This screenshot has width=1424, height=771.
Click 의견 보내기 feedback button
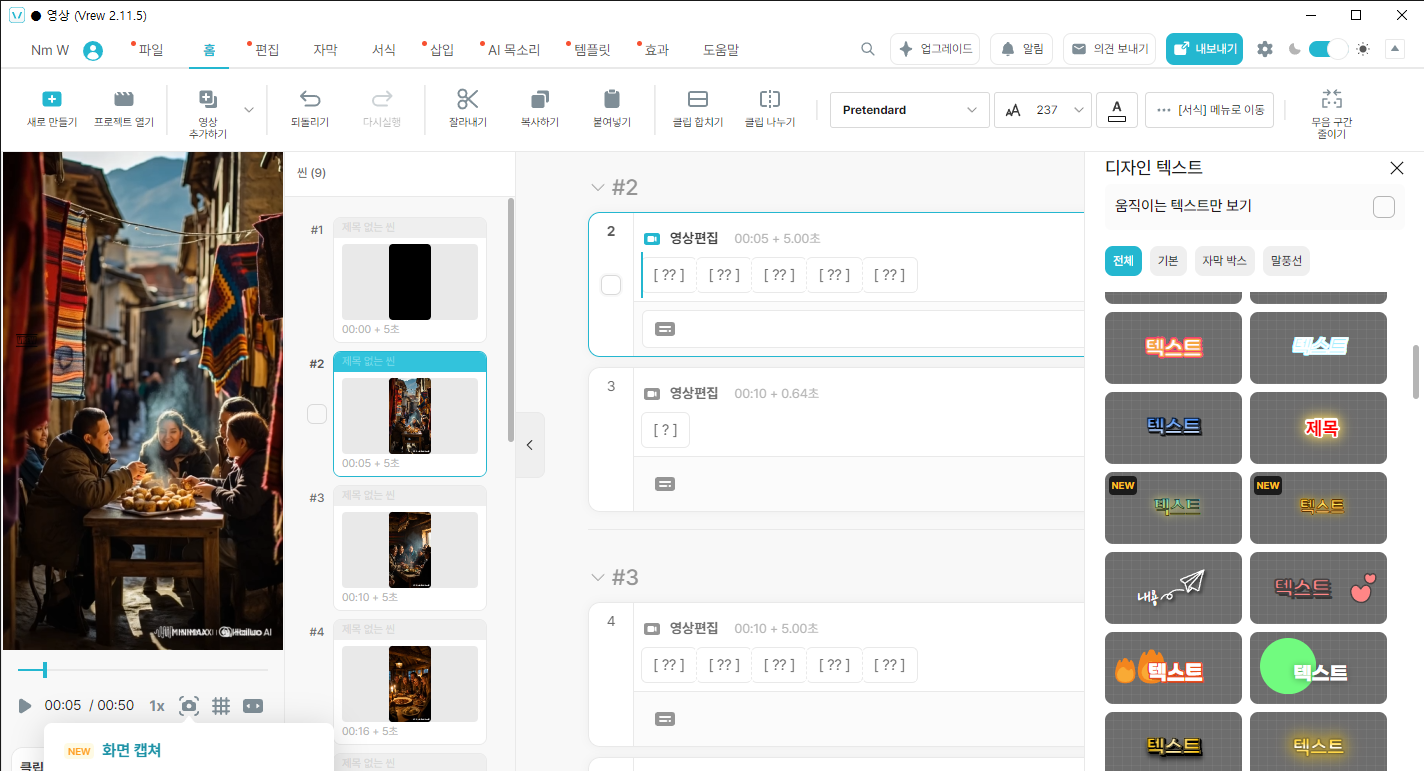click(1111, 49)
